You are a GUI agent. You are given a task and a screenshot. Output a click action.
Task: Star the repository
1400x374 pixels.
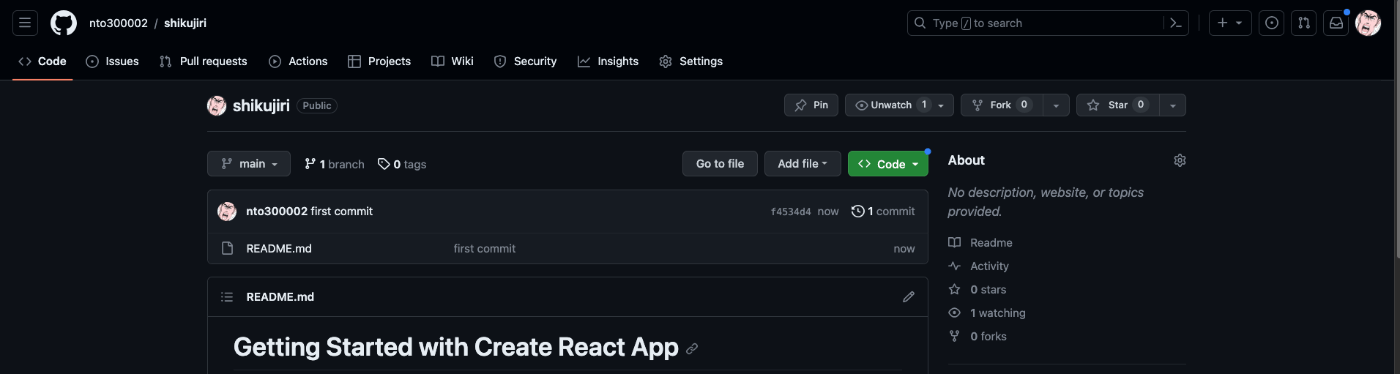point(1117,105)
